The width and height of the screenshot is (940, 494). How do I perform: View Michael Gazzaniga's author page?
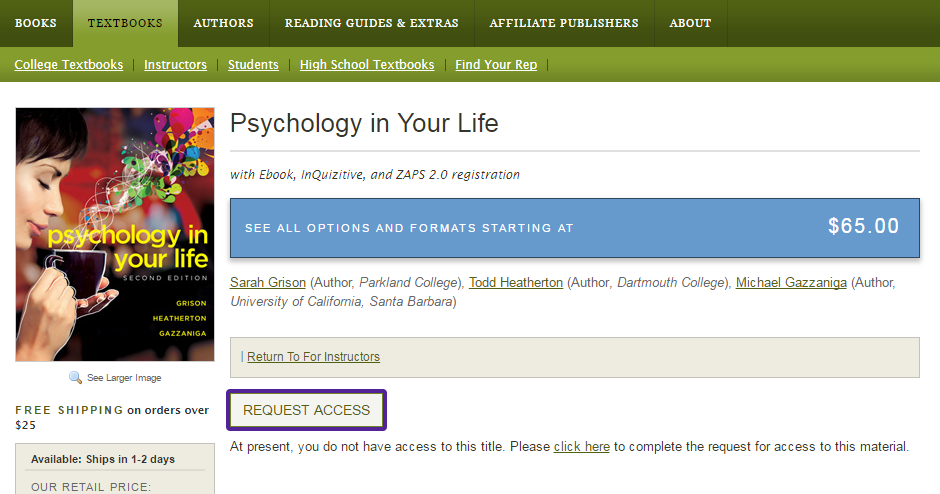(791, 282)
